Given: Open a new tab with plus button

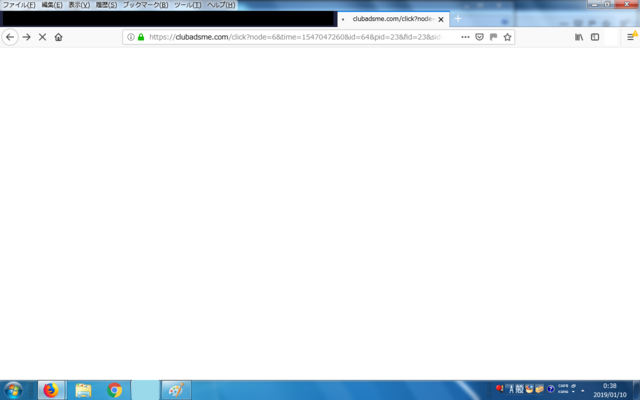Looking at the screenshot, I should (458, 19).
